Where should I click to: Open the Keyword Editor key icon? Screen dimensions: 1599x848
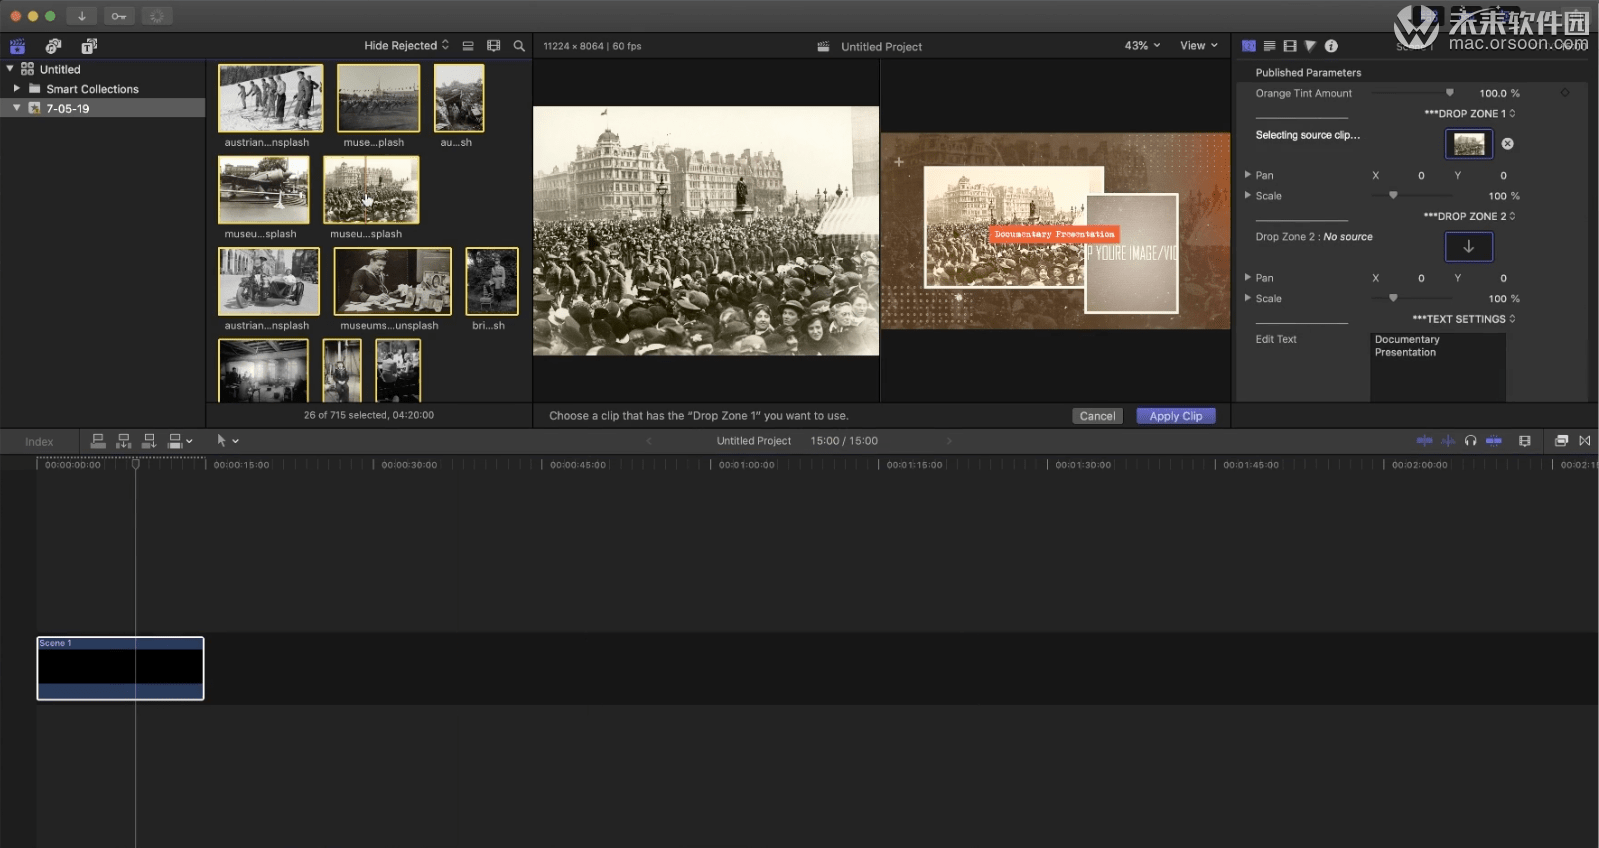[x=119, y=16]
